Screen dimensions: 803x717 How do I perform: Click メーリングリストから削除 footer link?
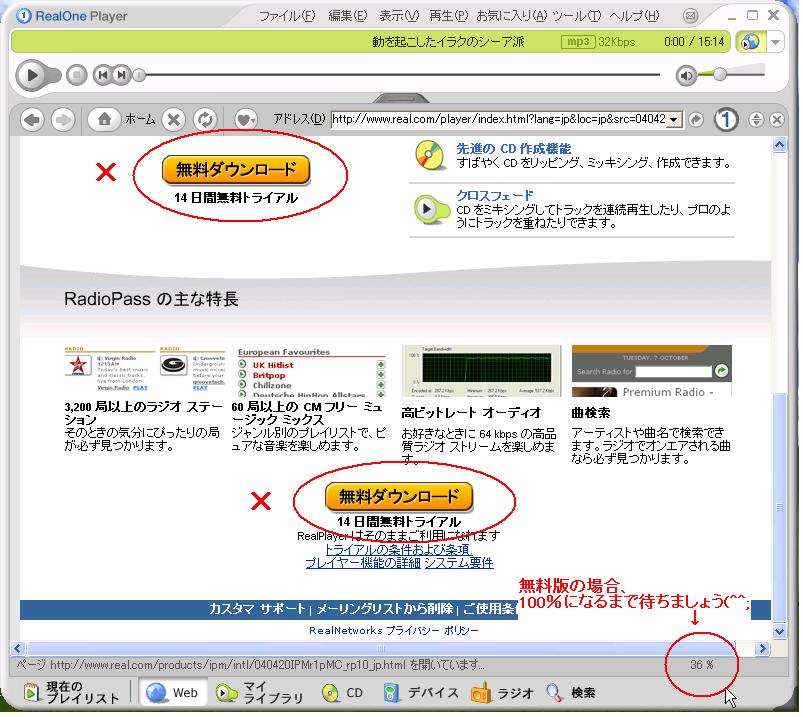385,609
